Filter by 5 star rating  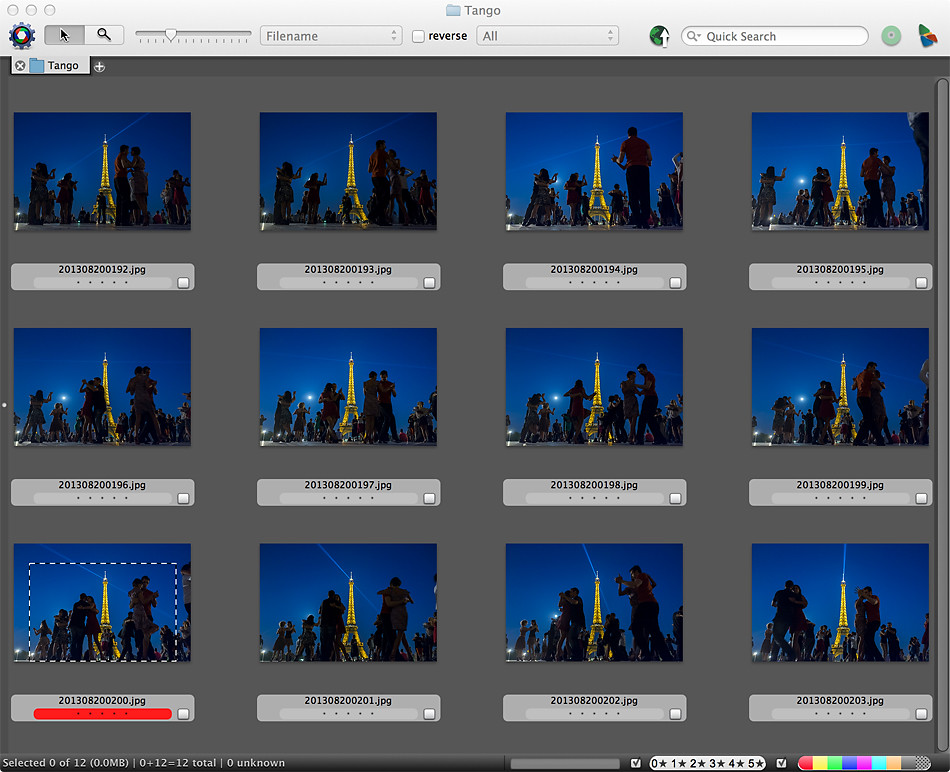coord(756,764)
